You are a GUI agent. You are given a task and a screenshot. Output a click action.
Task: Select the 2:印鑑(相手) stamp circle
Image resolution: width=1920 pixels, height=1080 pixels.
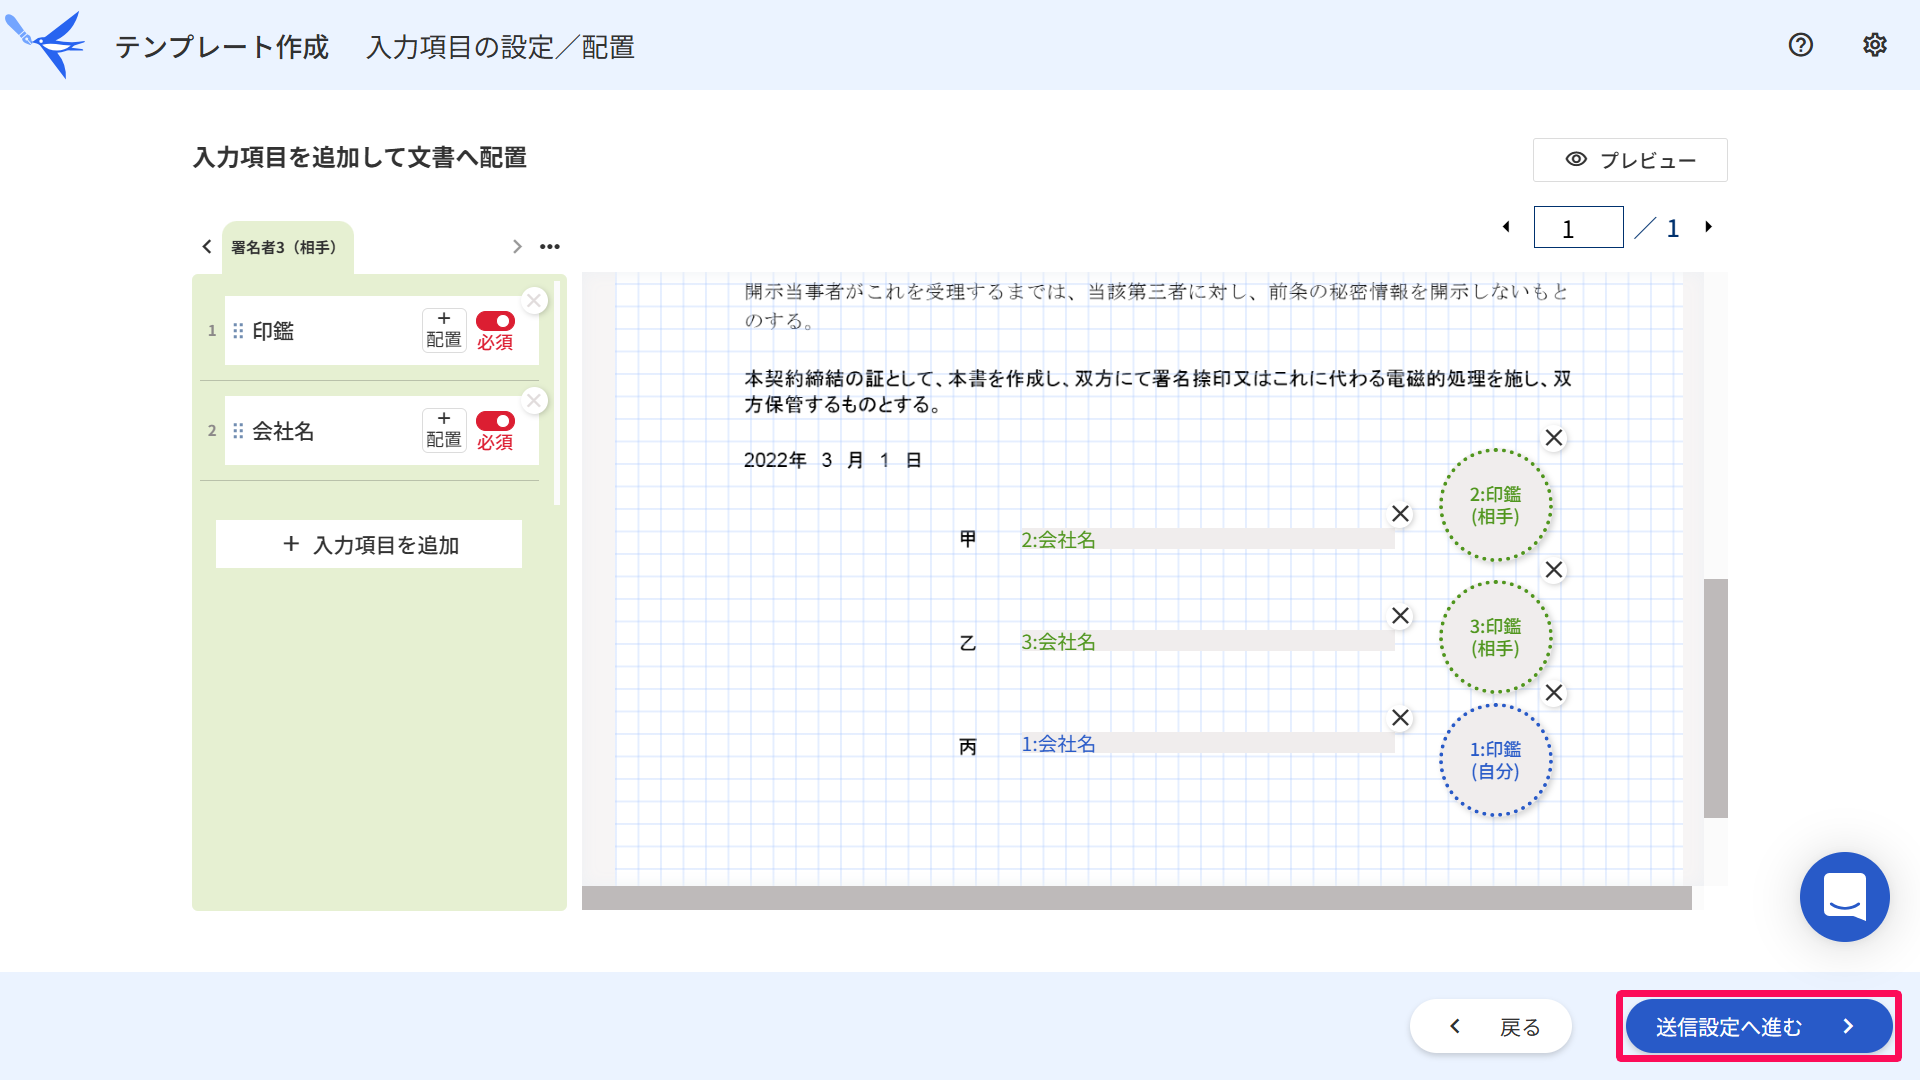coord(1495,505)
